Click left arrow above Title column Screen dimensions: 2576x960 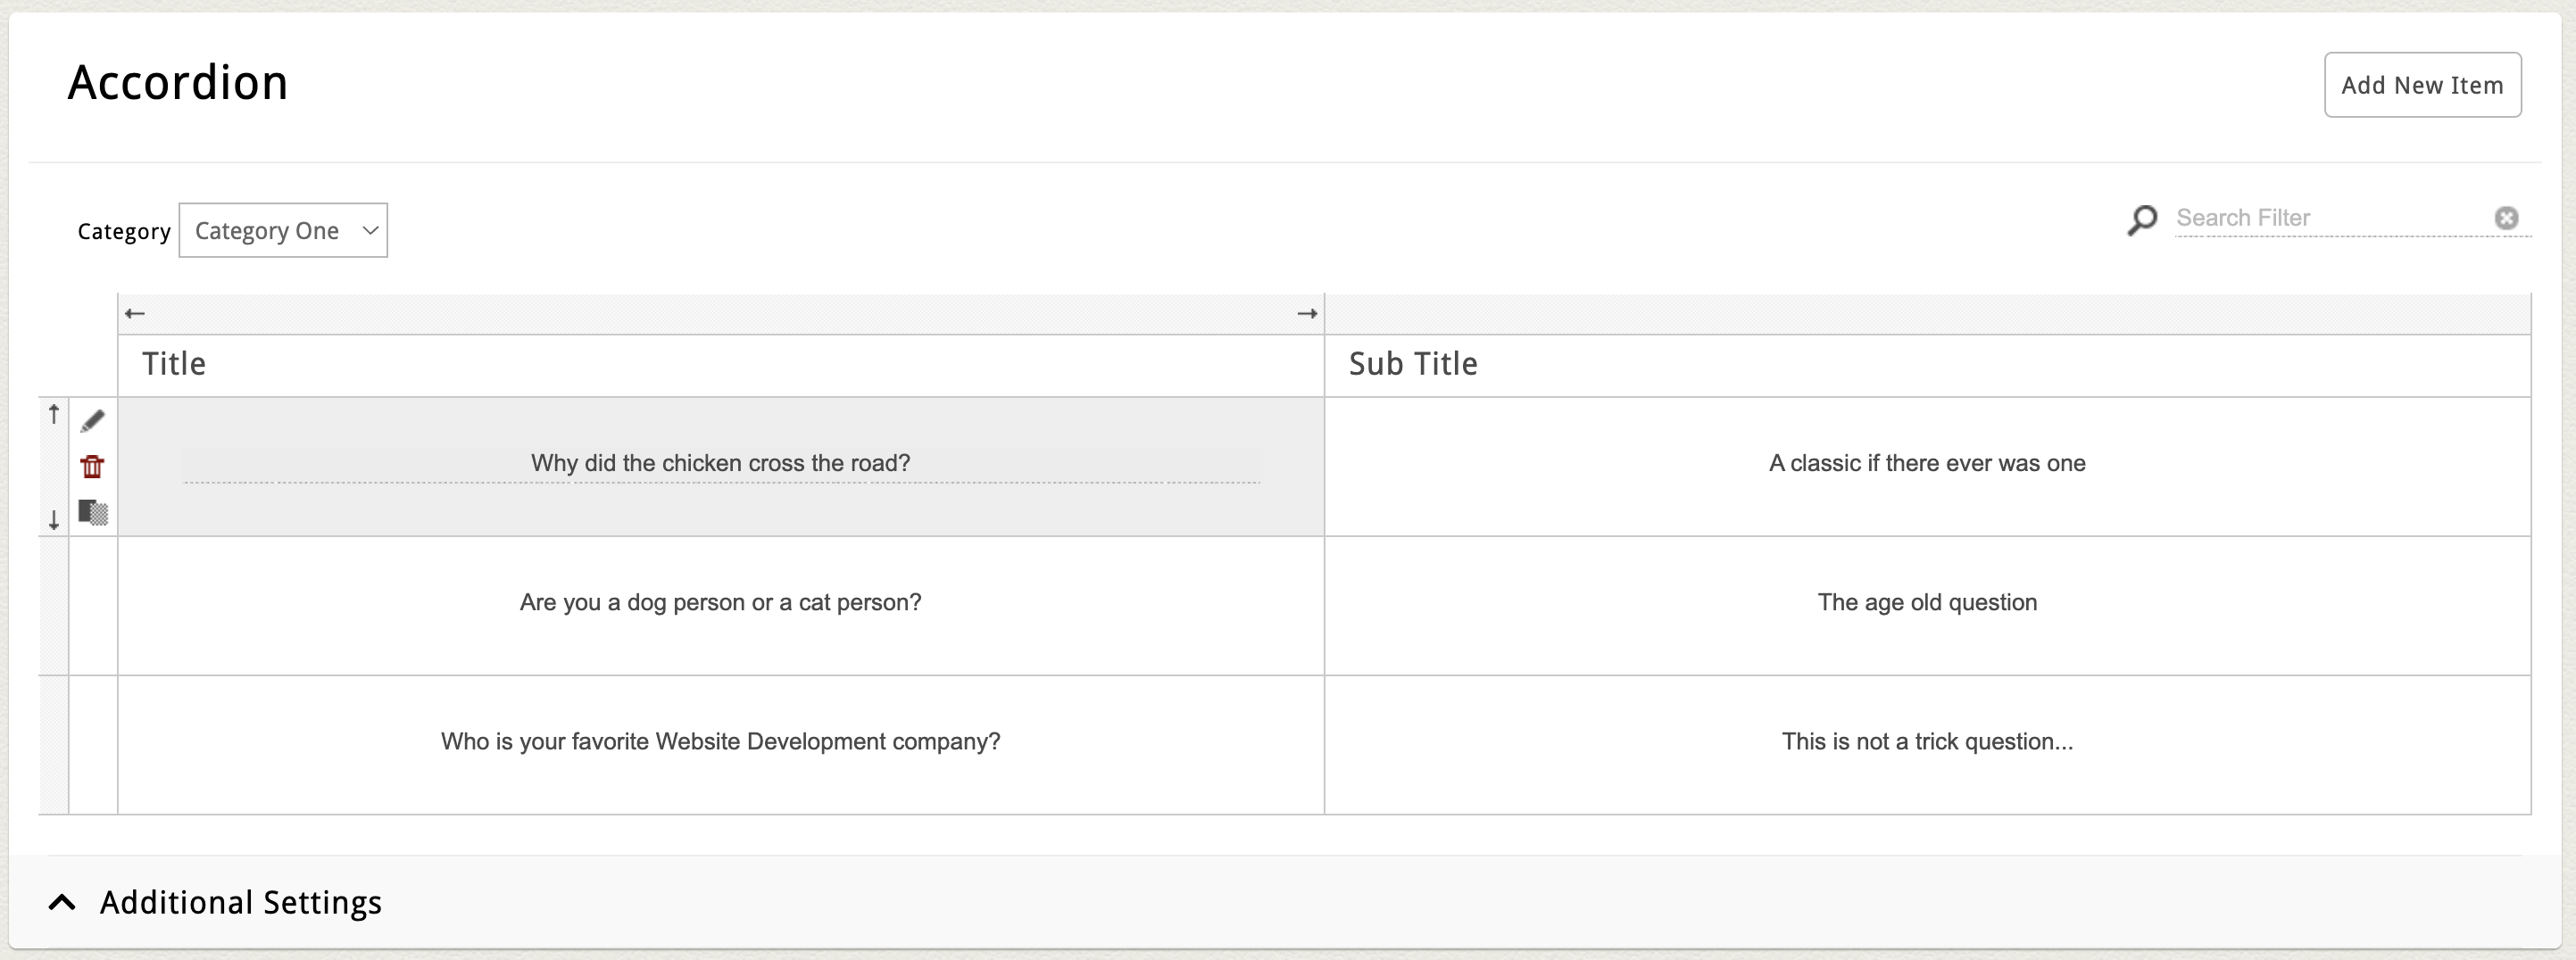click(135, 314)
